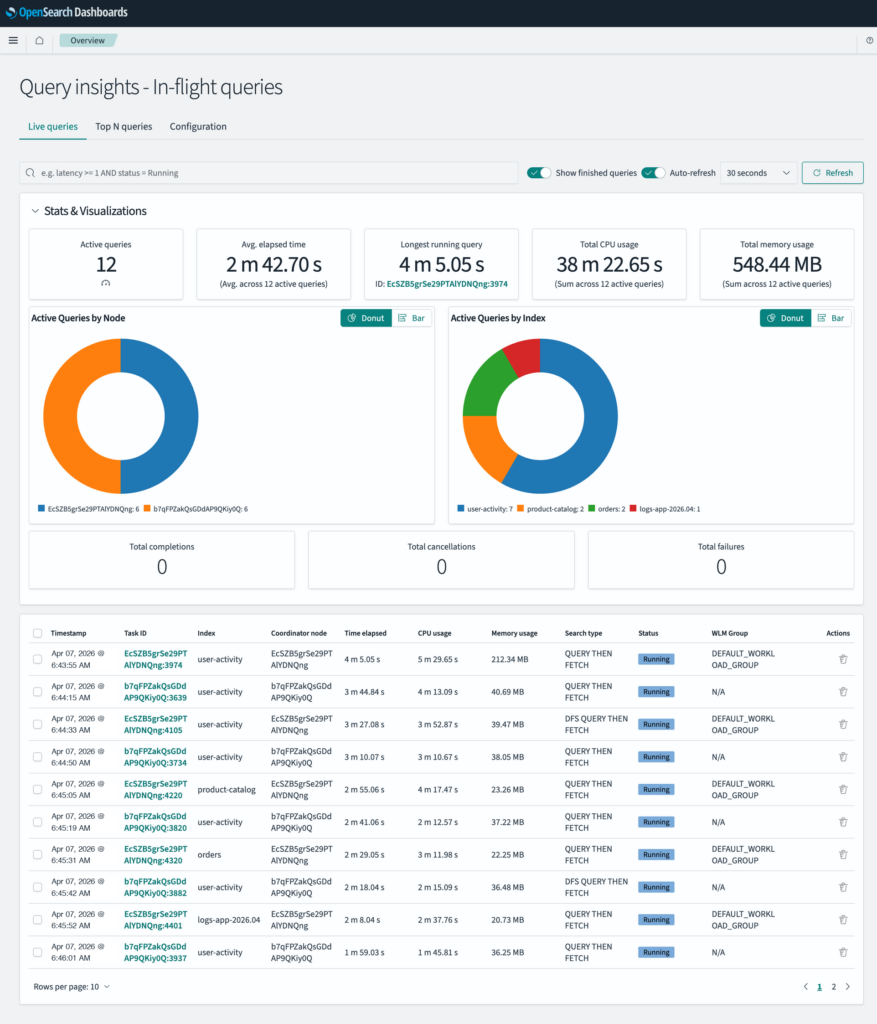The width and height of the screenshot is (877, 1024).
Task: Click the Overview breadcrumb
Action: [x=88, y=40]
